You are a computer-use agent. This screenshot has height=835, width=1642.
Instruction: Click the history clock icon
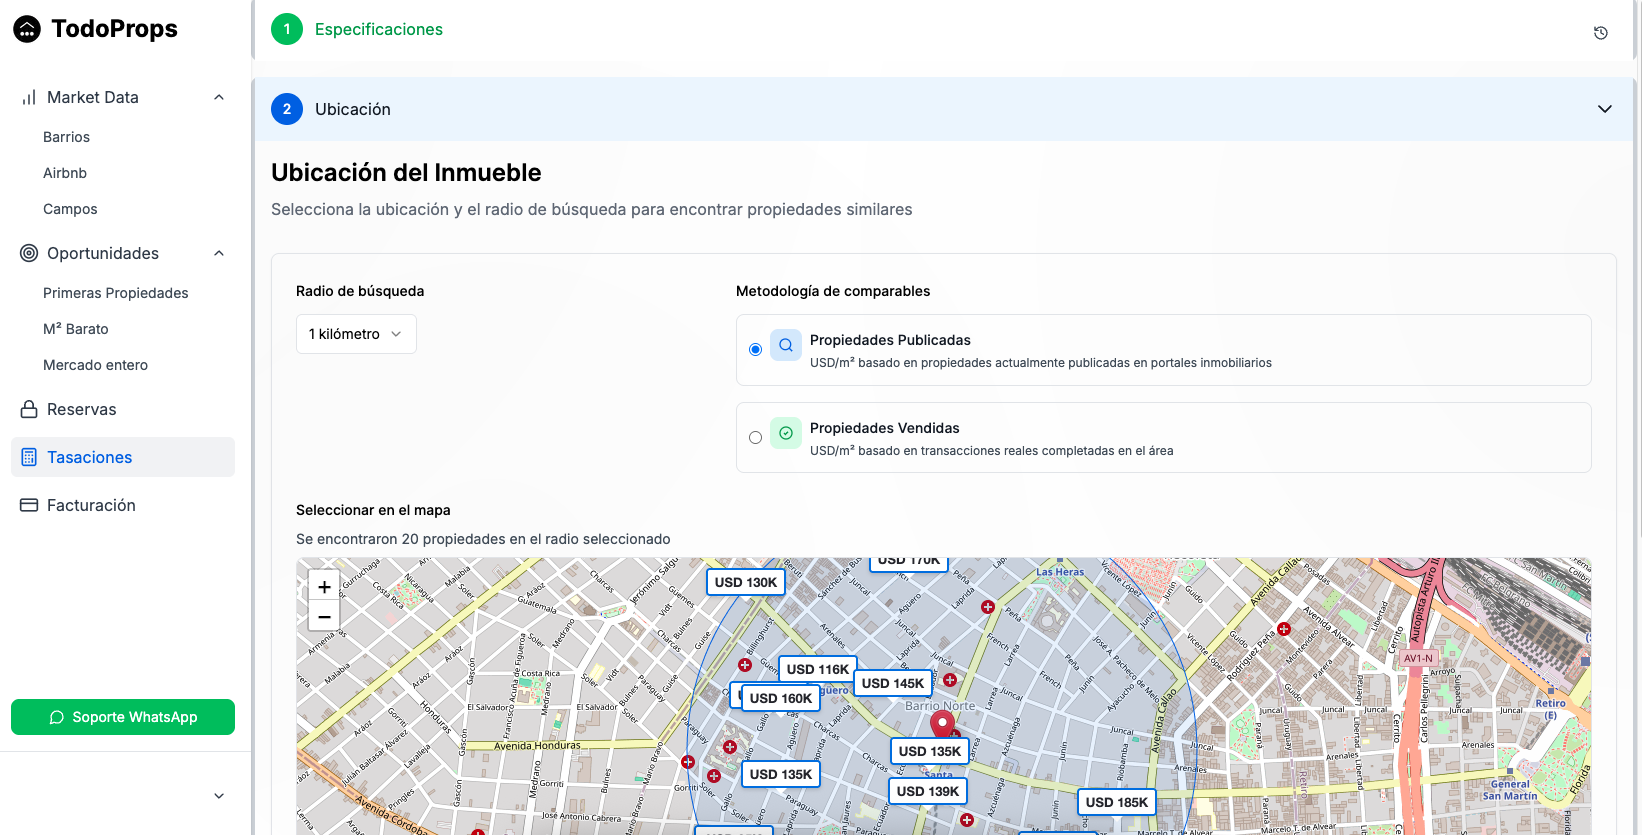click(1600, 33)
